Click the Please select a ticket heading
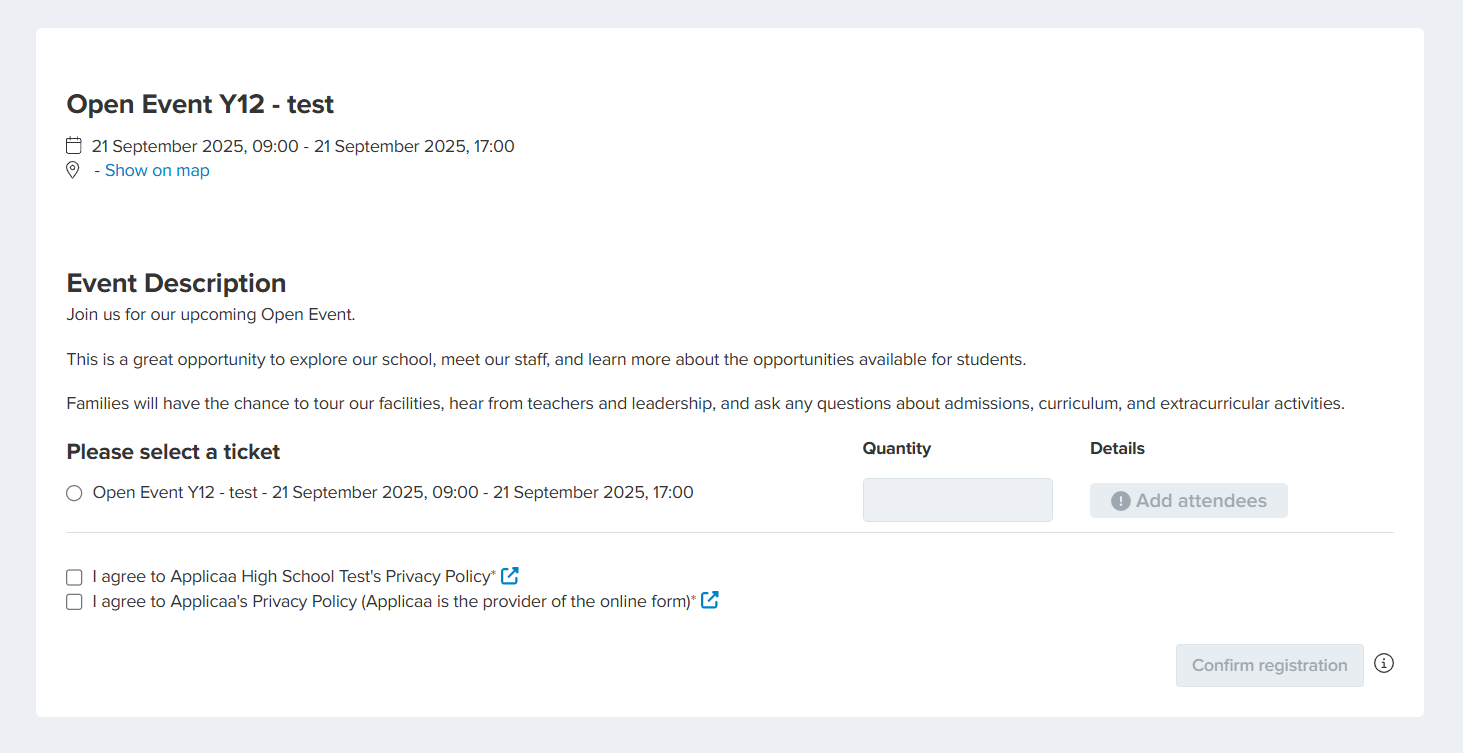 click(173, 452)
